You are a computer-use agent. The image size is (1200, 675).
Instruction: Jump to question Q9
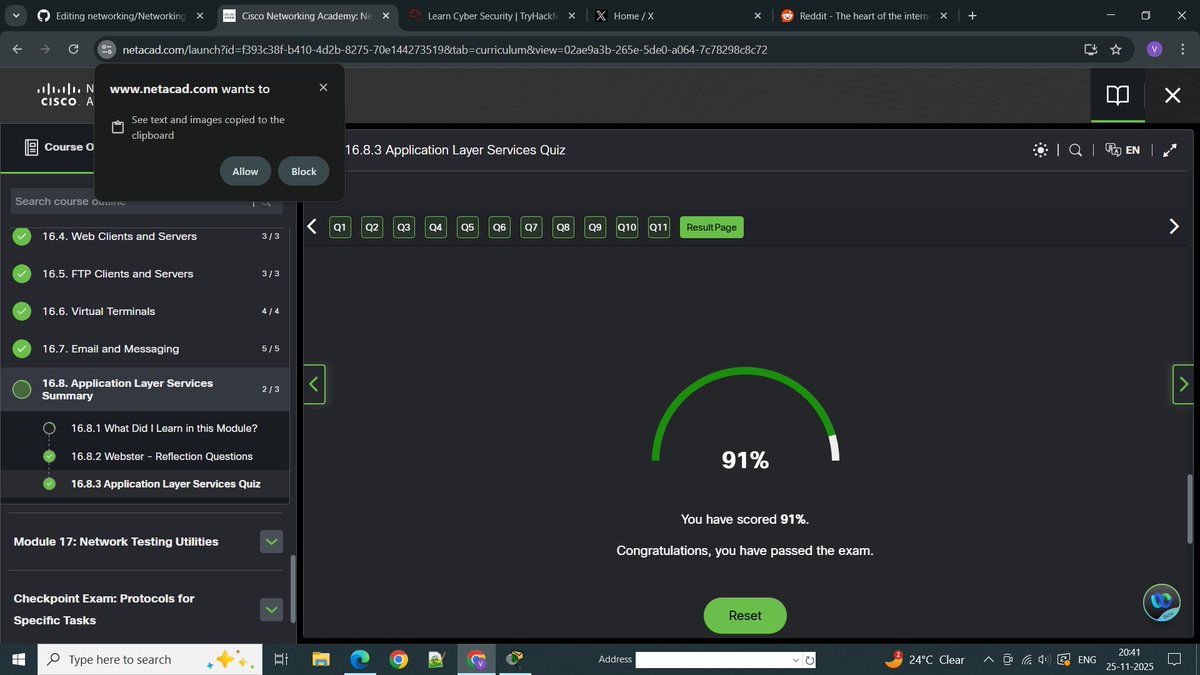coord(596,227)
